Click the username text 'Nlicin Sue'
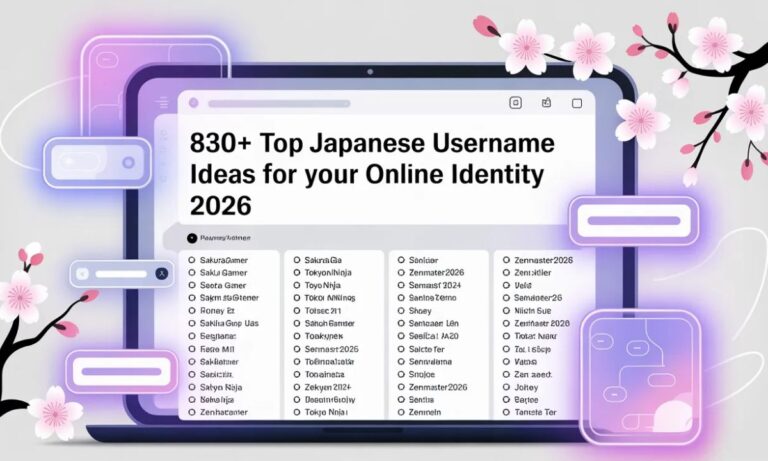768x461 pixels. 532,311
